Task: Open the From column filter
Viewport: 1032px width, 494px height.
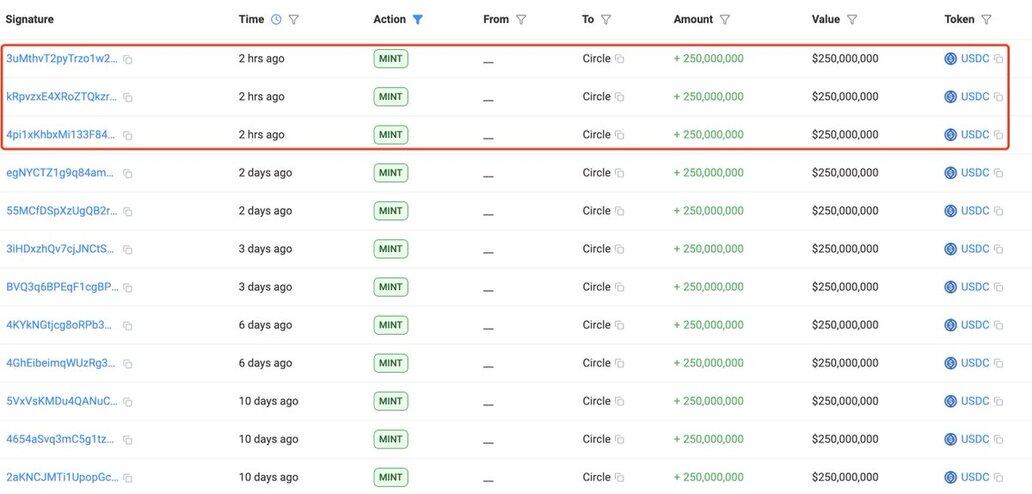Action: (520, 20)
